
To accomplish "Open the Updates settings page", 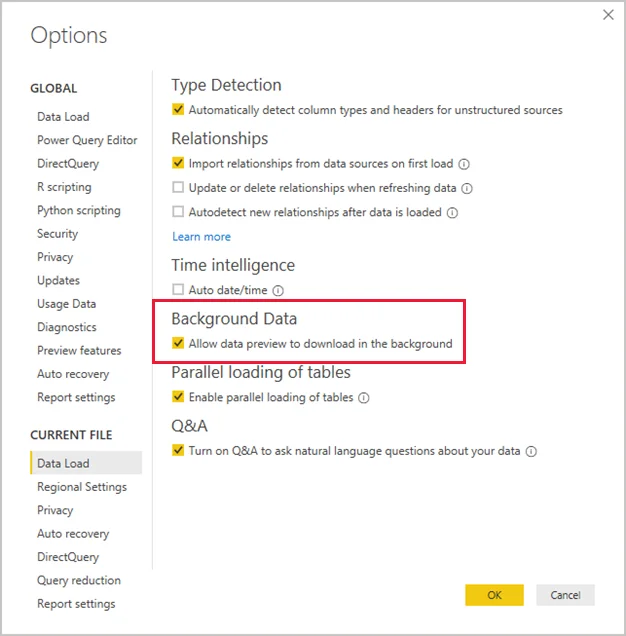I will [x=58, y=281].
